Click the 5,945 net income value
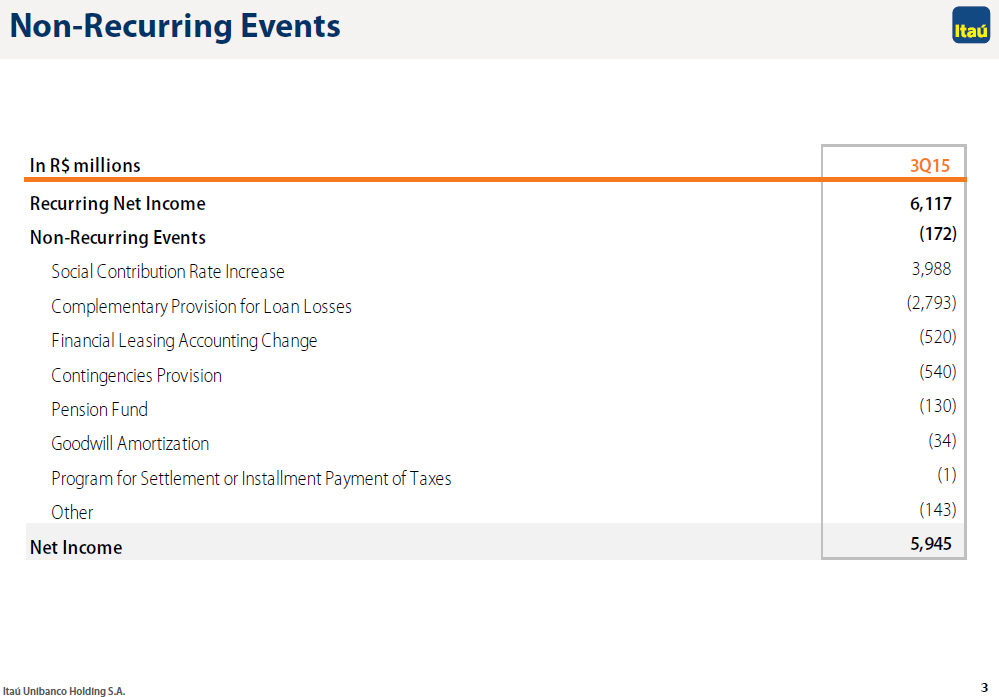Screen dimensions: 999x697 click(930, 543)
